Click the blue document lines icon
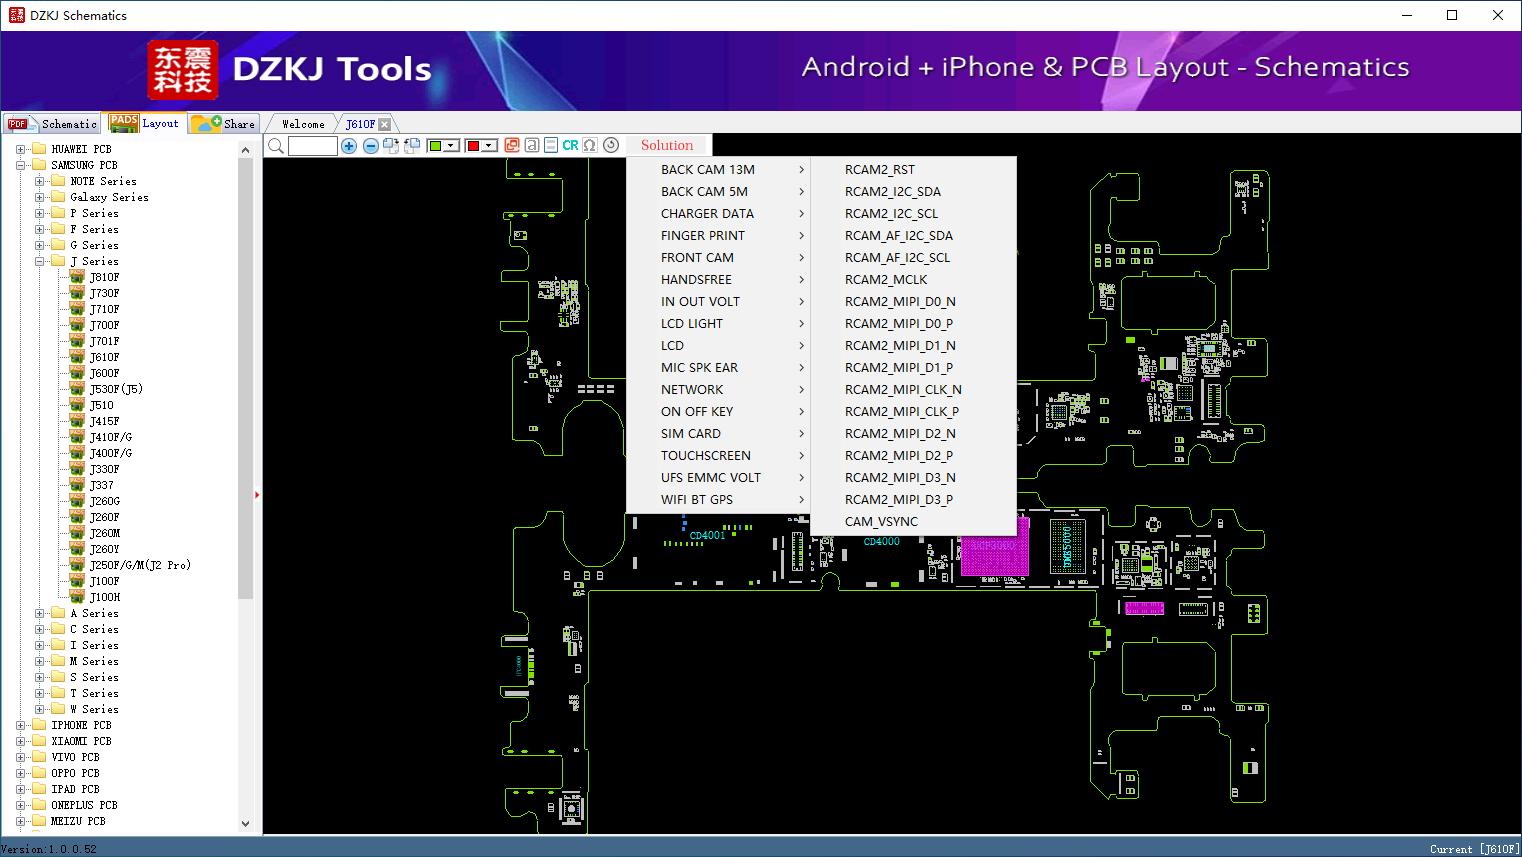The image size is (1522, 857). tap(551, 145)
